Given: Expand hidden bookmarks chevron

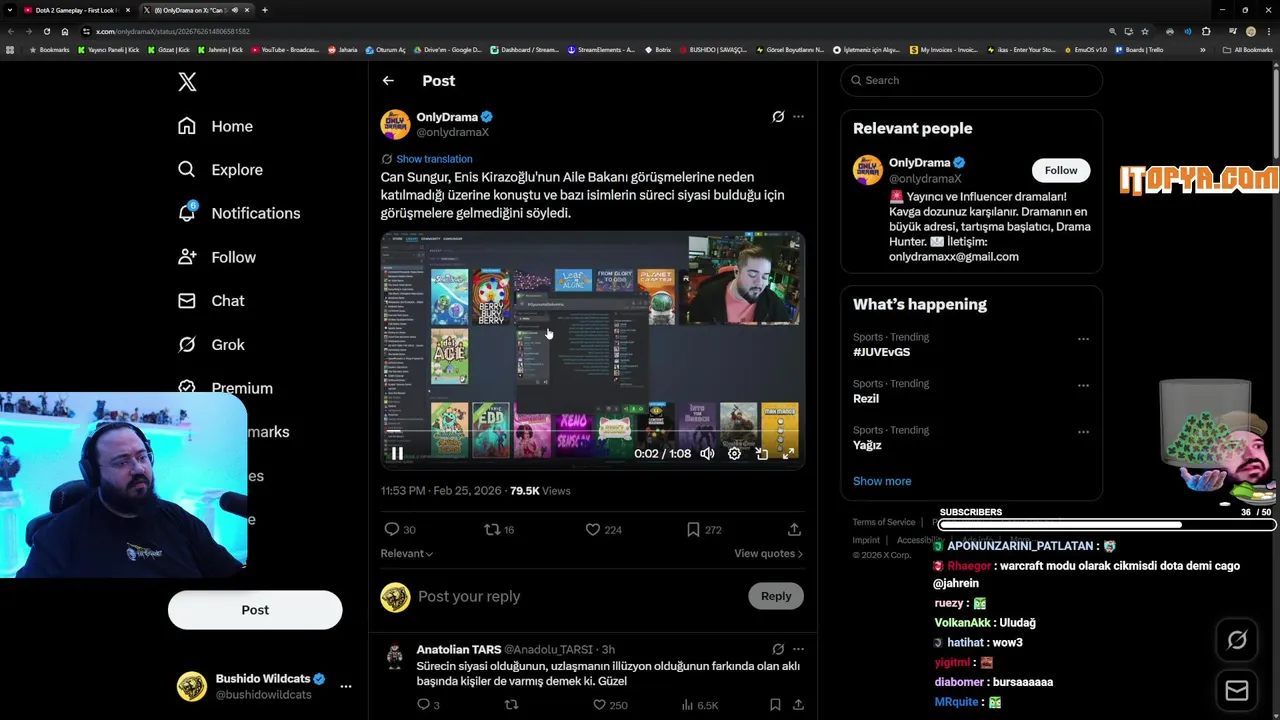Looking at the screenshot, I should point(1202,50).
